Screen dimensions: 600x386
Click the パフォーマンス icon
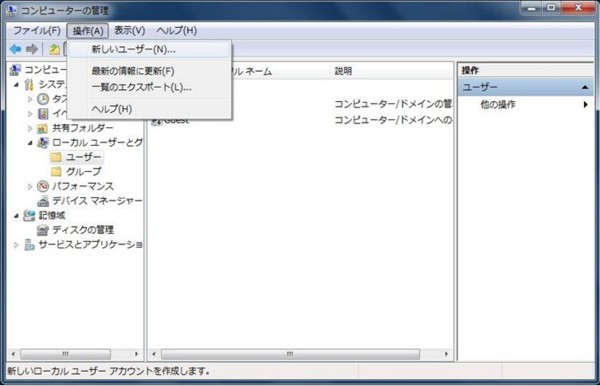(43, 186)
